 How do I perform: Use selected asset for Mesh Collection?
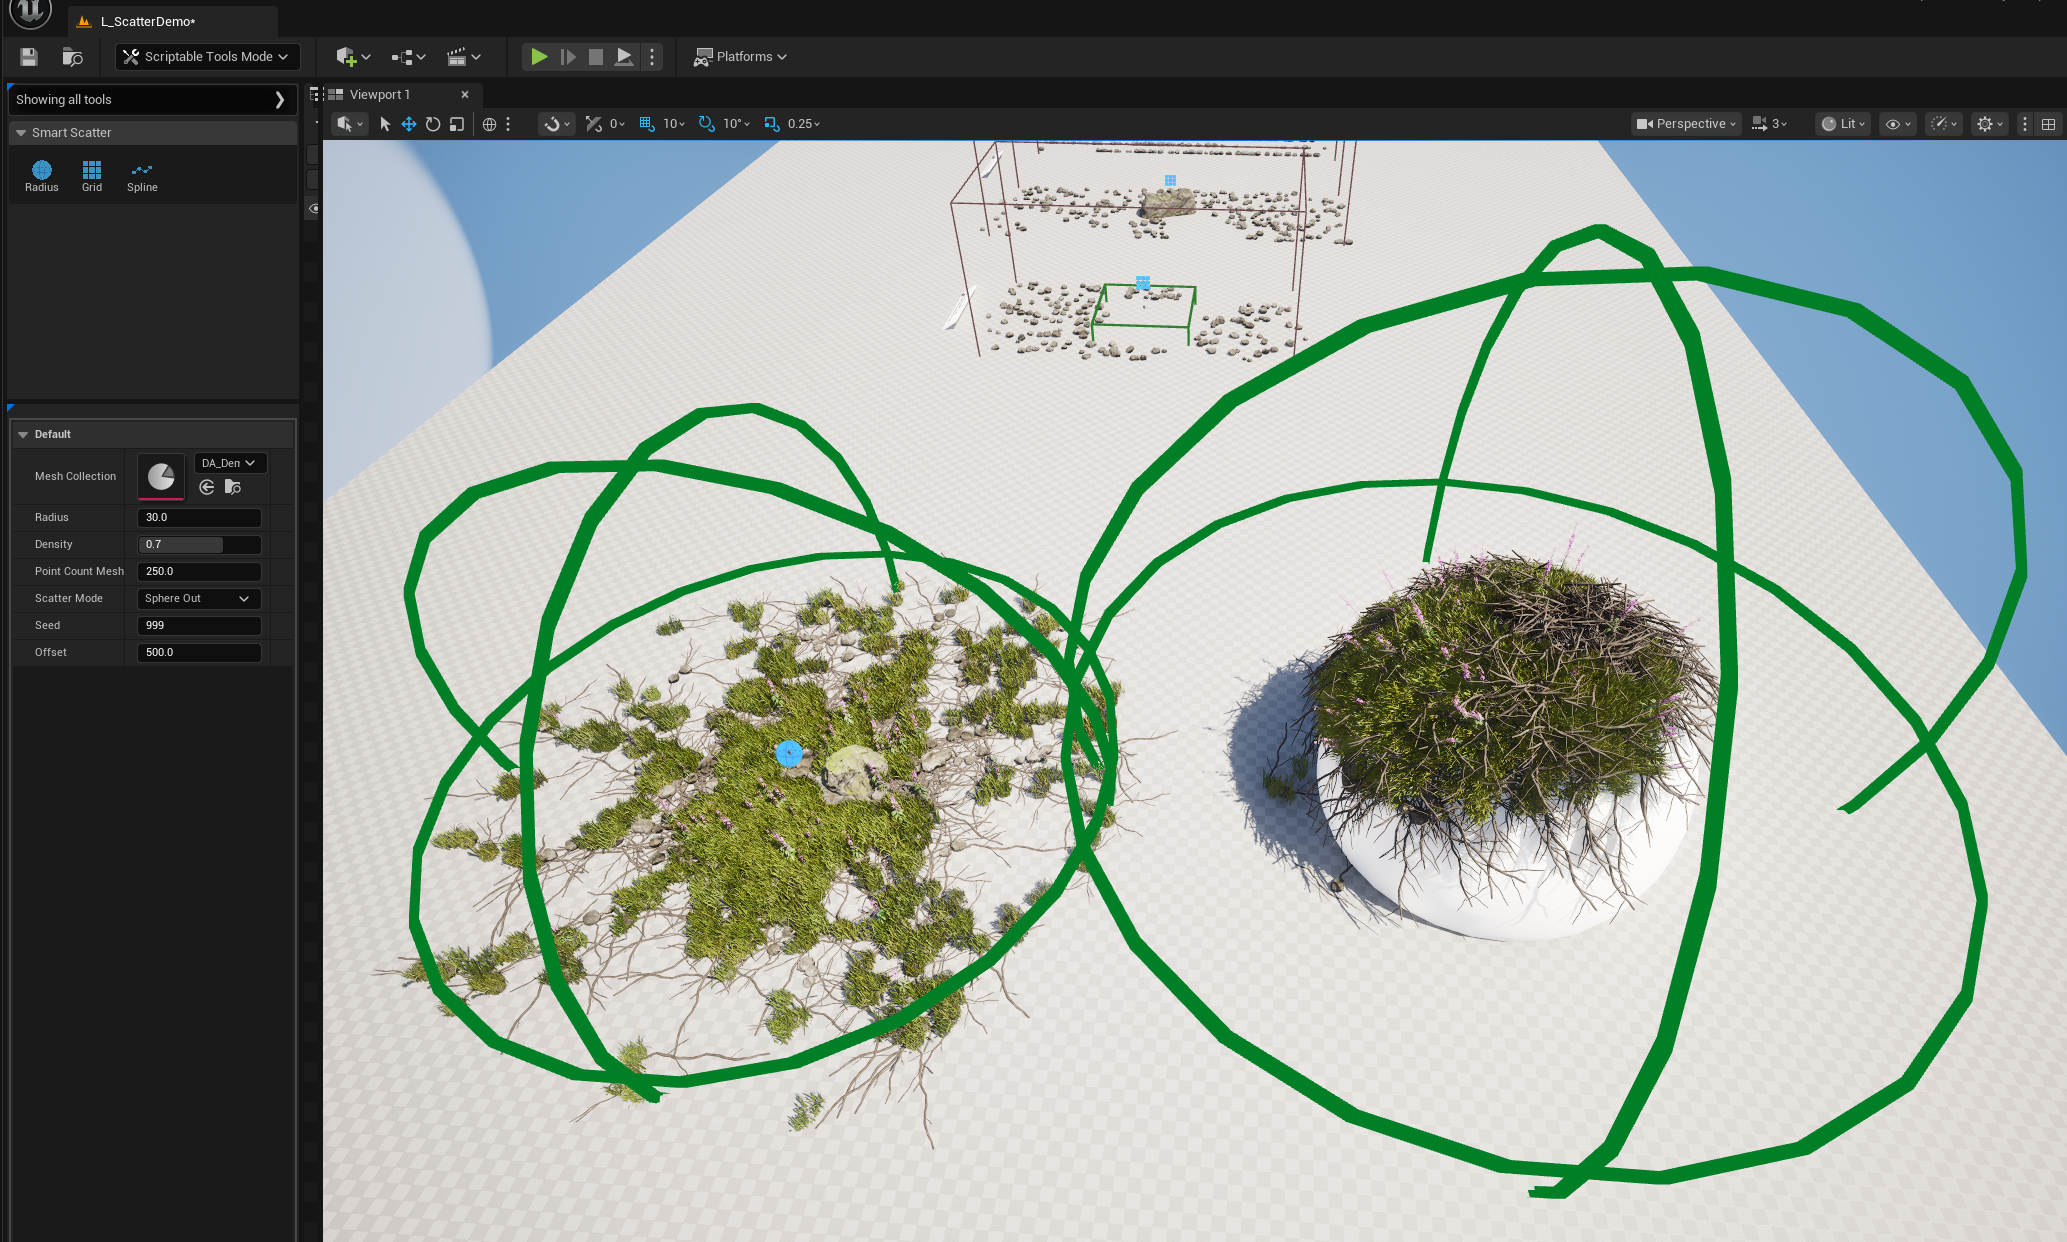click(x=207, y=487)
